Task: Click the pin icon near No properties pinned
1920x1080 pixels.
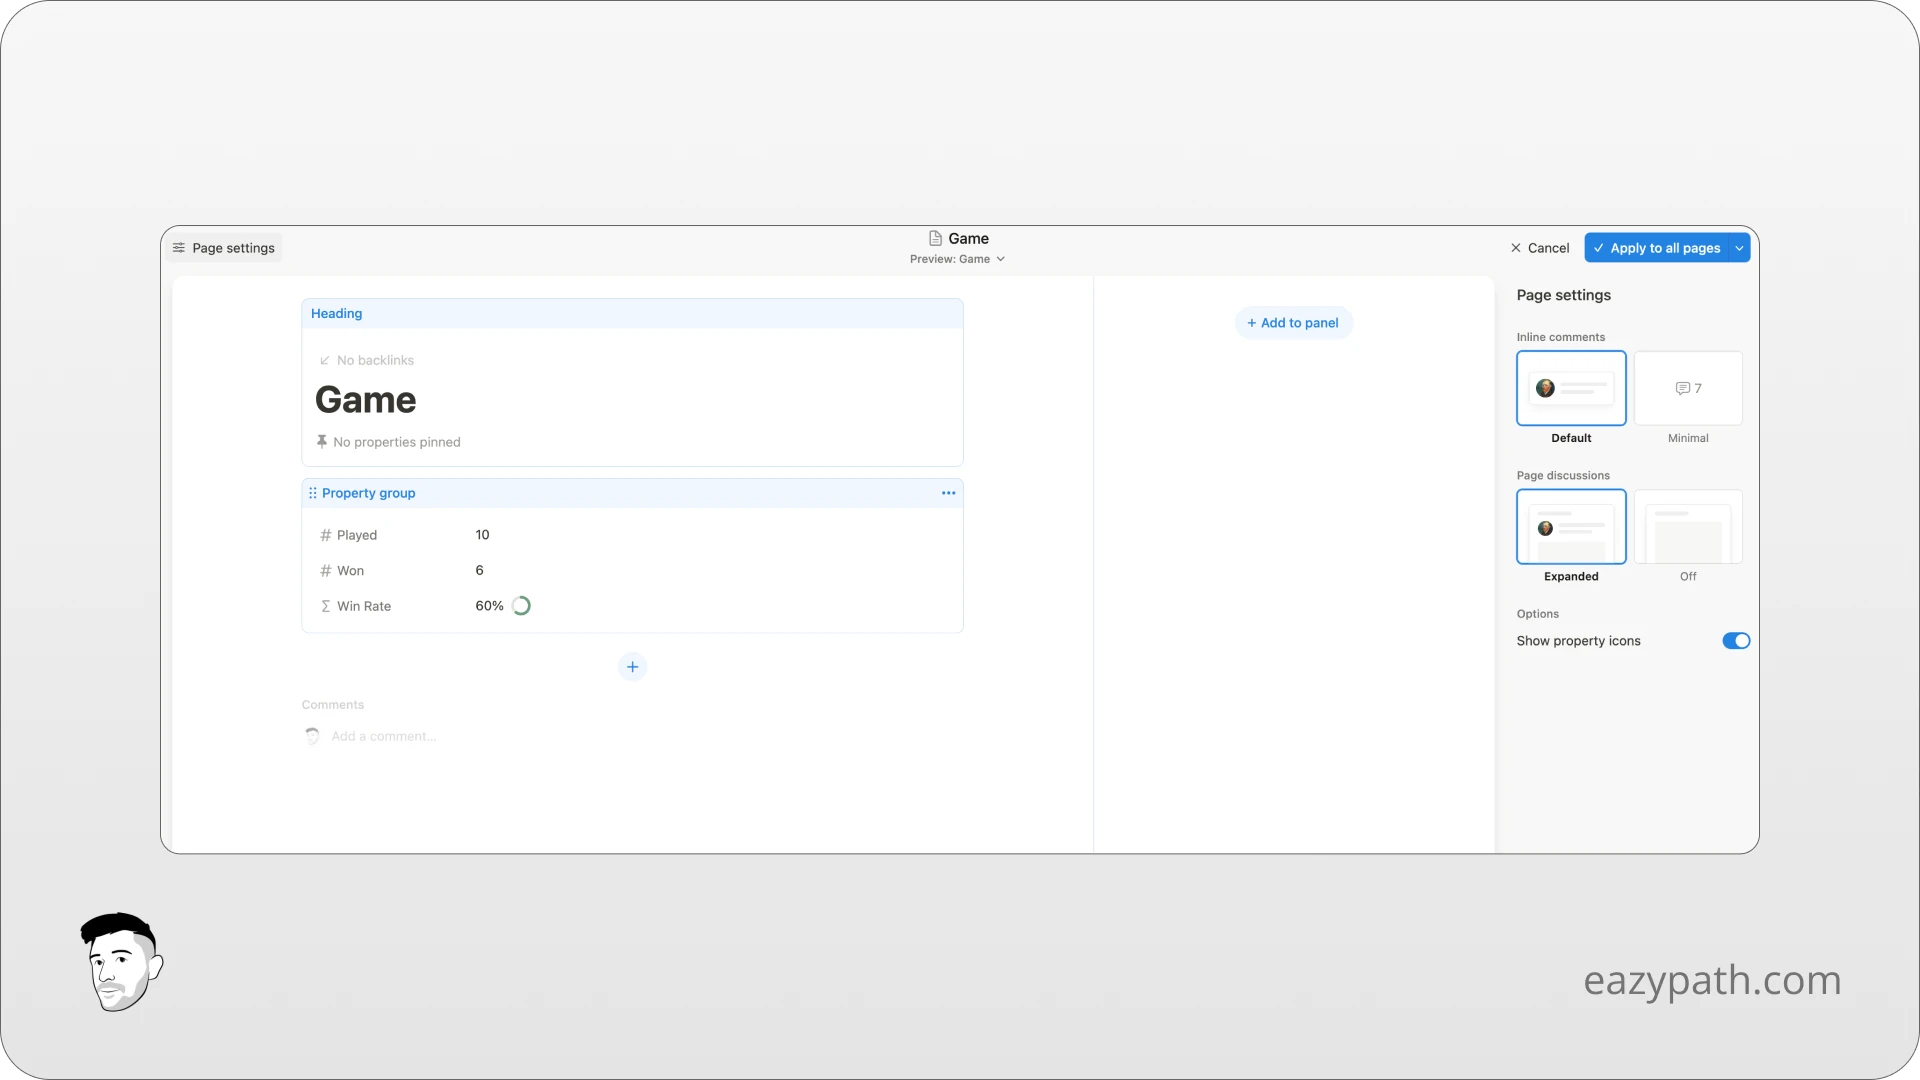Action: pyautogui.click(x=322, y=441)
